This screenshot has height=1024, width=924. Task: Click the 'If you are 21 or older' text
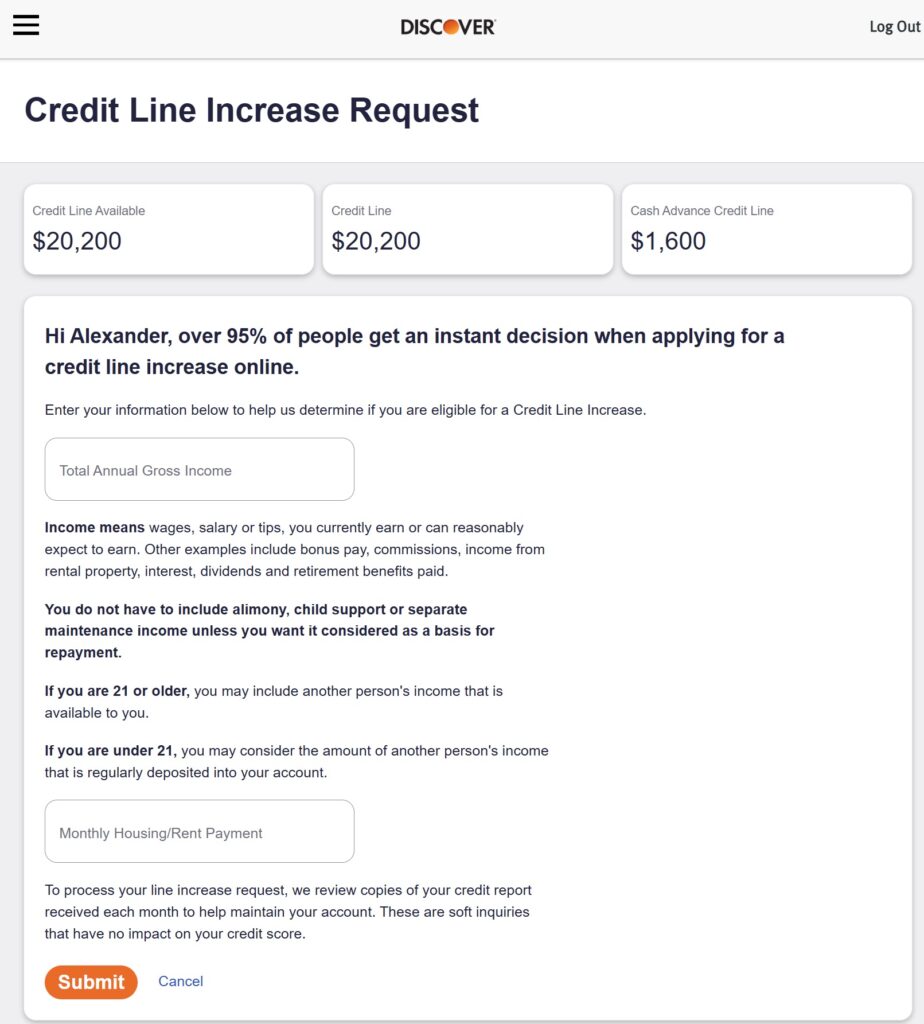pos(273,702)
